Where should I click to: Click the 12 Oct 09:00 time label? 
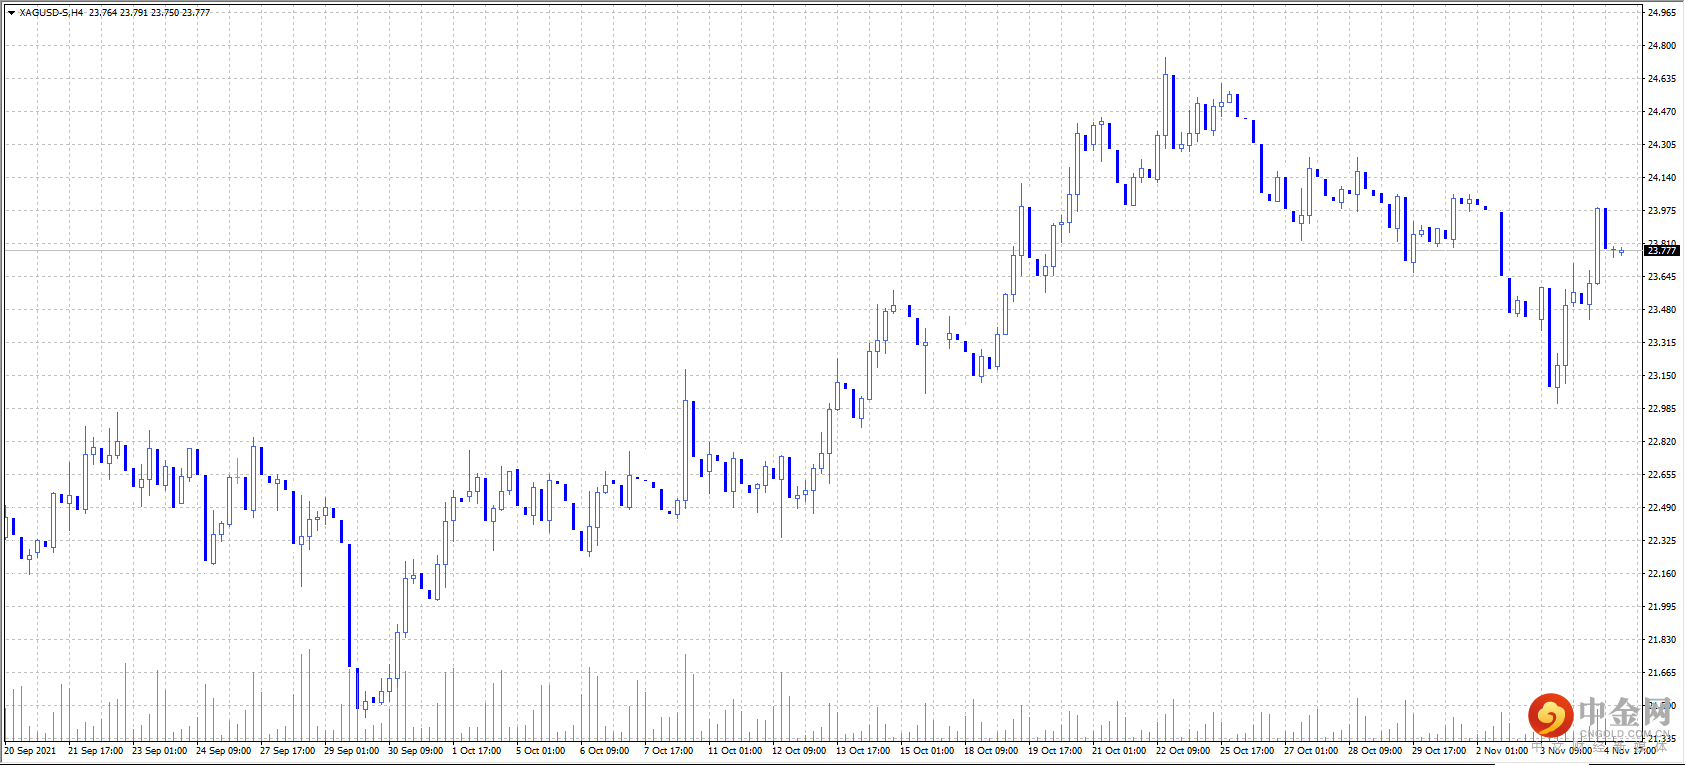pos(800,751)
